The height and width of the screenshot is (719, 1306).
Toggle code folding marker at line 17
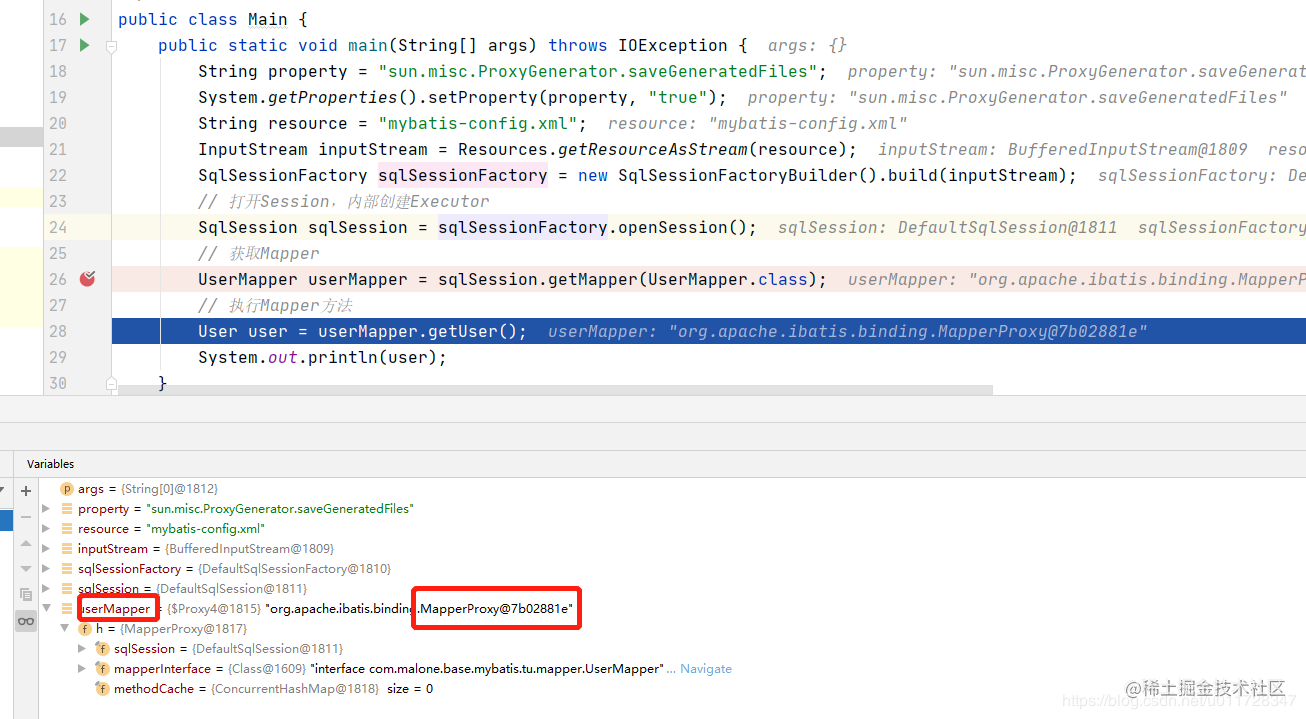pyautogui.click(x=112, y=46)
